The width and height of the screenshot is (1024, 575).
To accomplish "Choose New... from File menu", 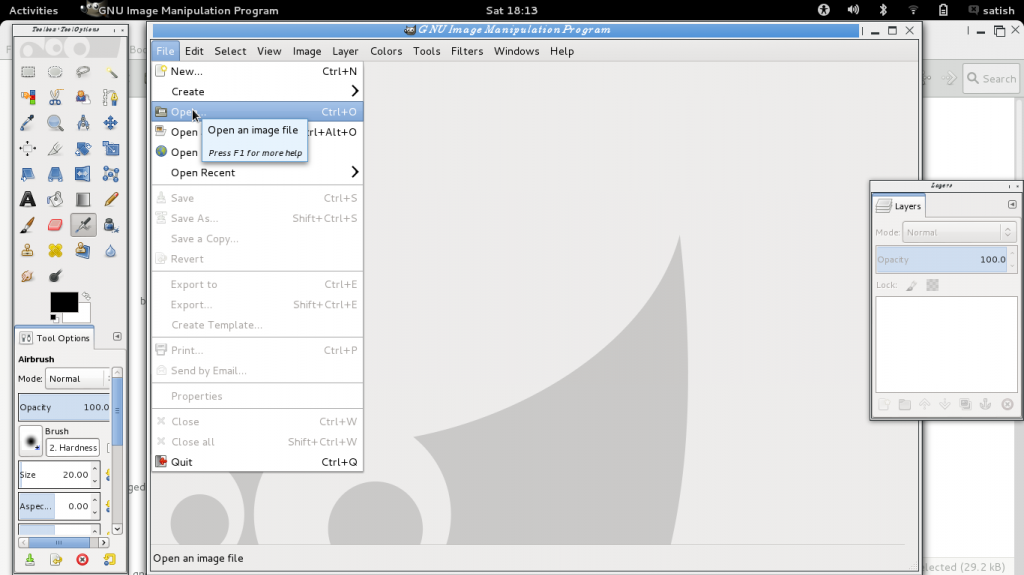I will [257, 71].
